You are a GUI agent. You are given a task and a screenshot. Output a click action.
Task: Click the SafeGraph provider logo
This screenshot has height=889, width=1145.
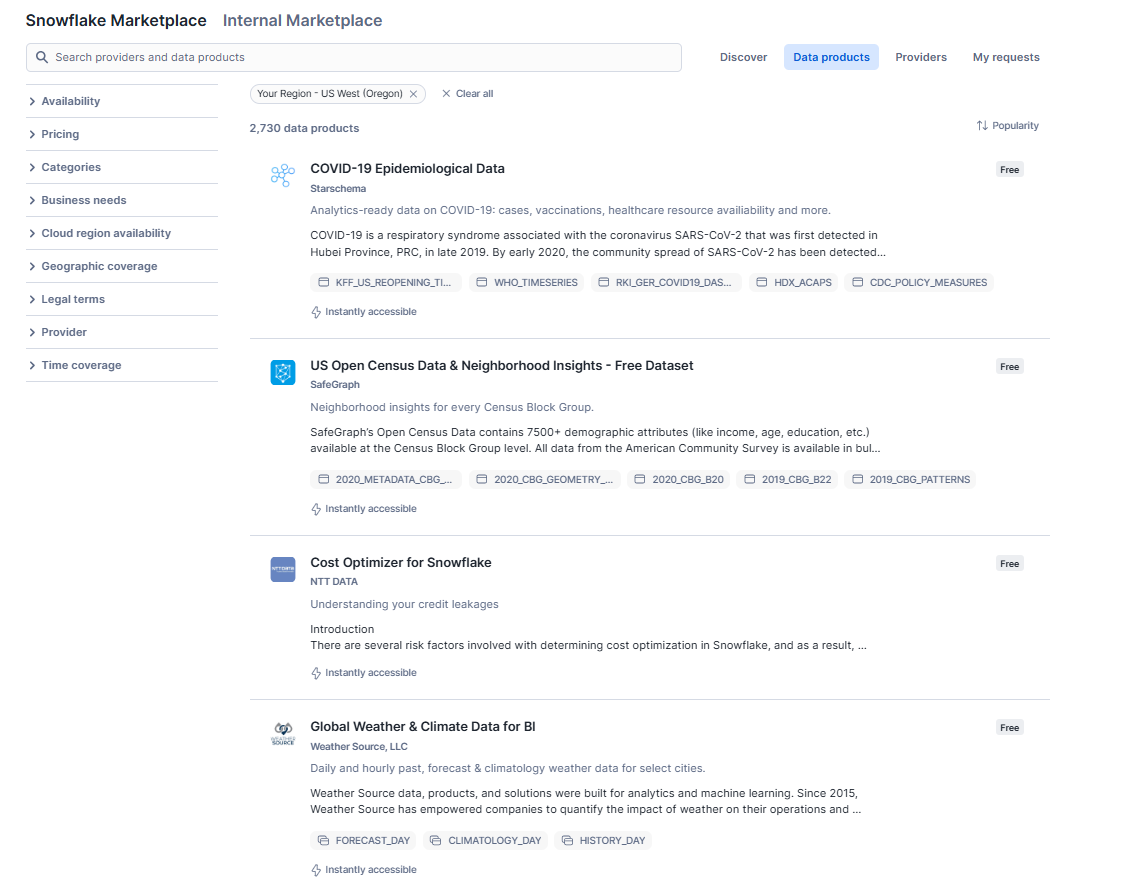[283, 371]
